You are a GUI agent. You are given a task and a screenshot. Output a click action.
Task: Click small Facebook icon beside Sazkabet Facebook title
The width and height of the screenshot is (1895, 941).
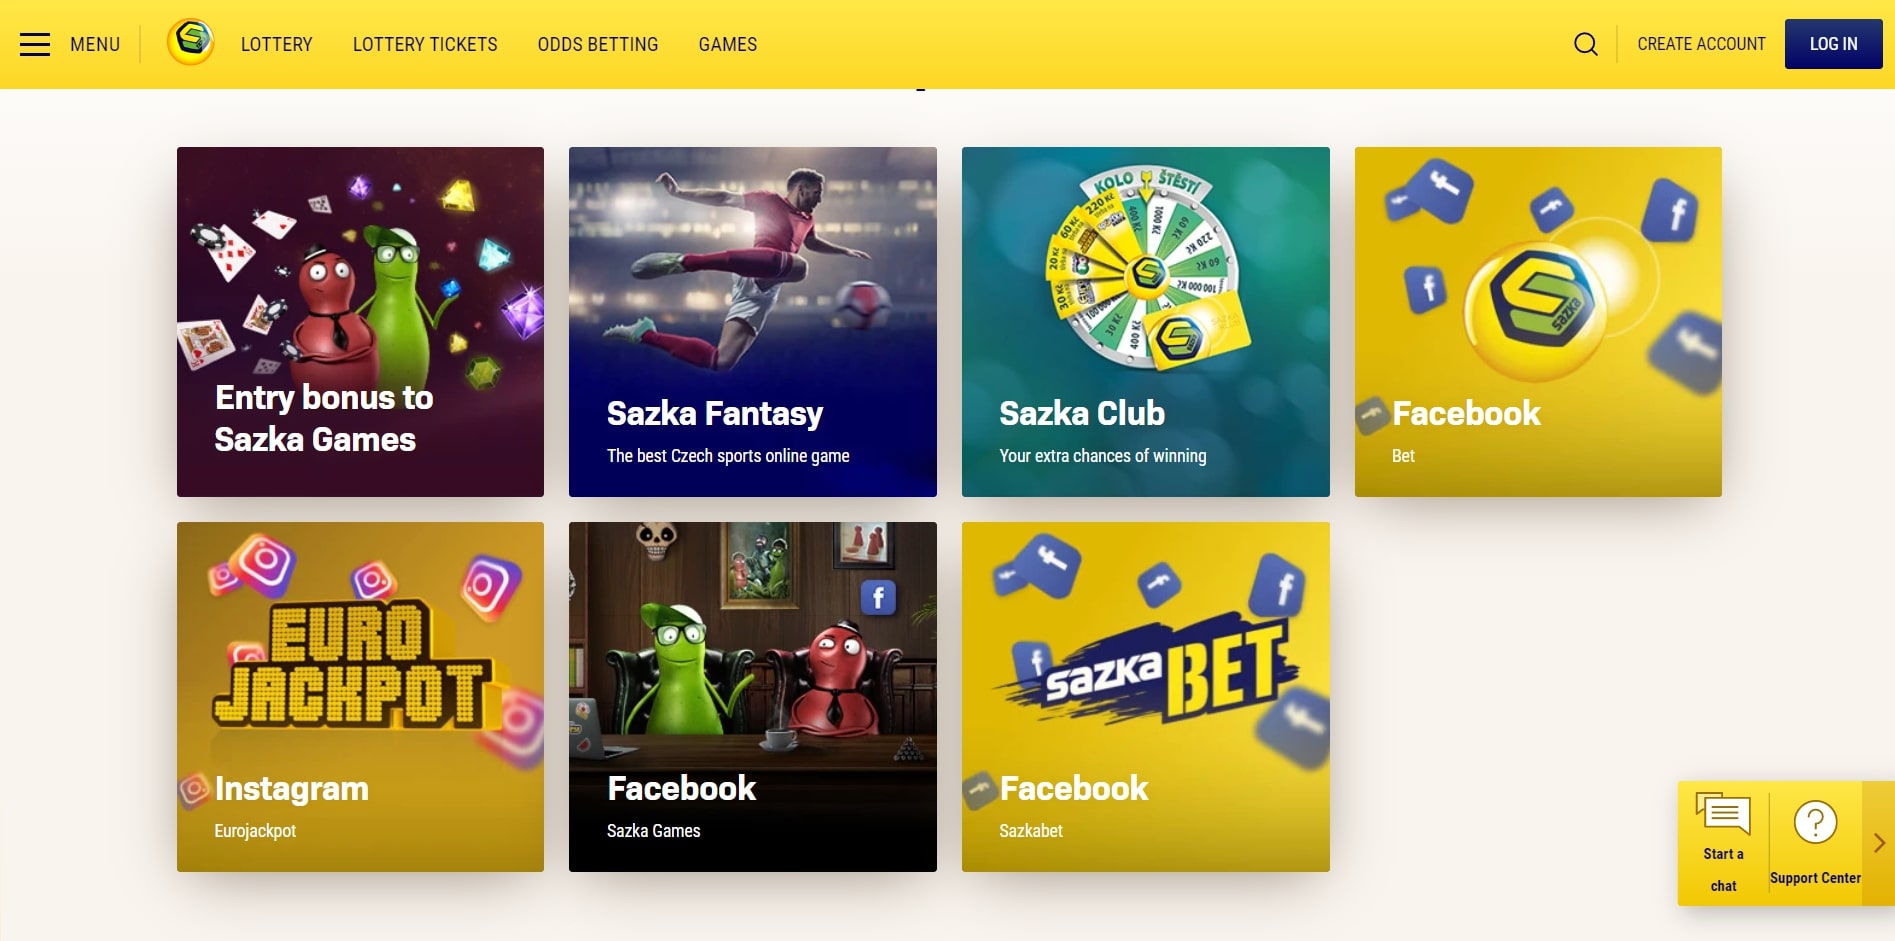tap(980, 790)
